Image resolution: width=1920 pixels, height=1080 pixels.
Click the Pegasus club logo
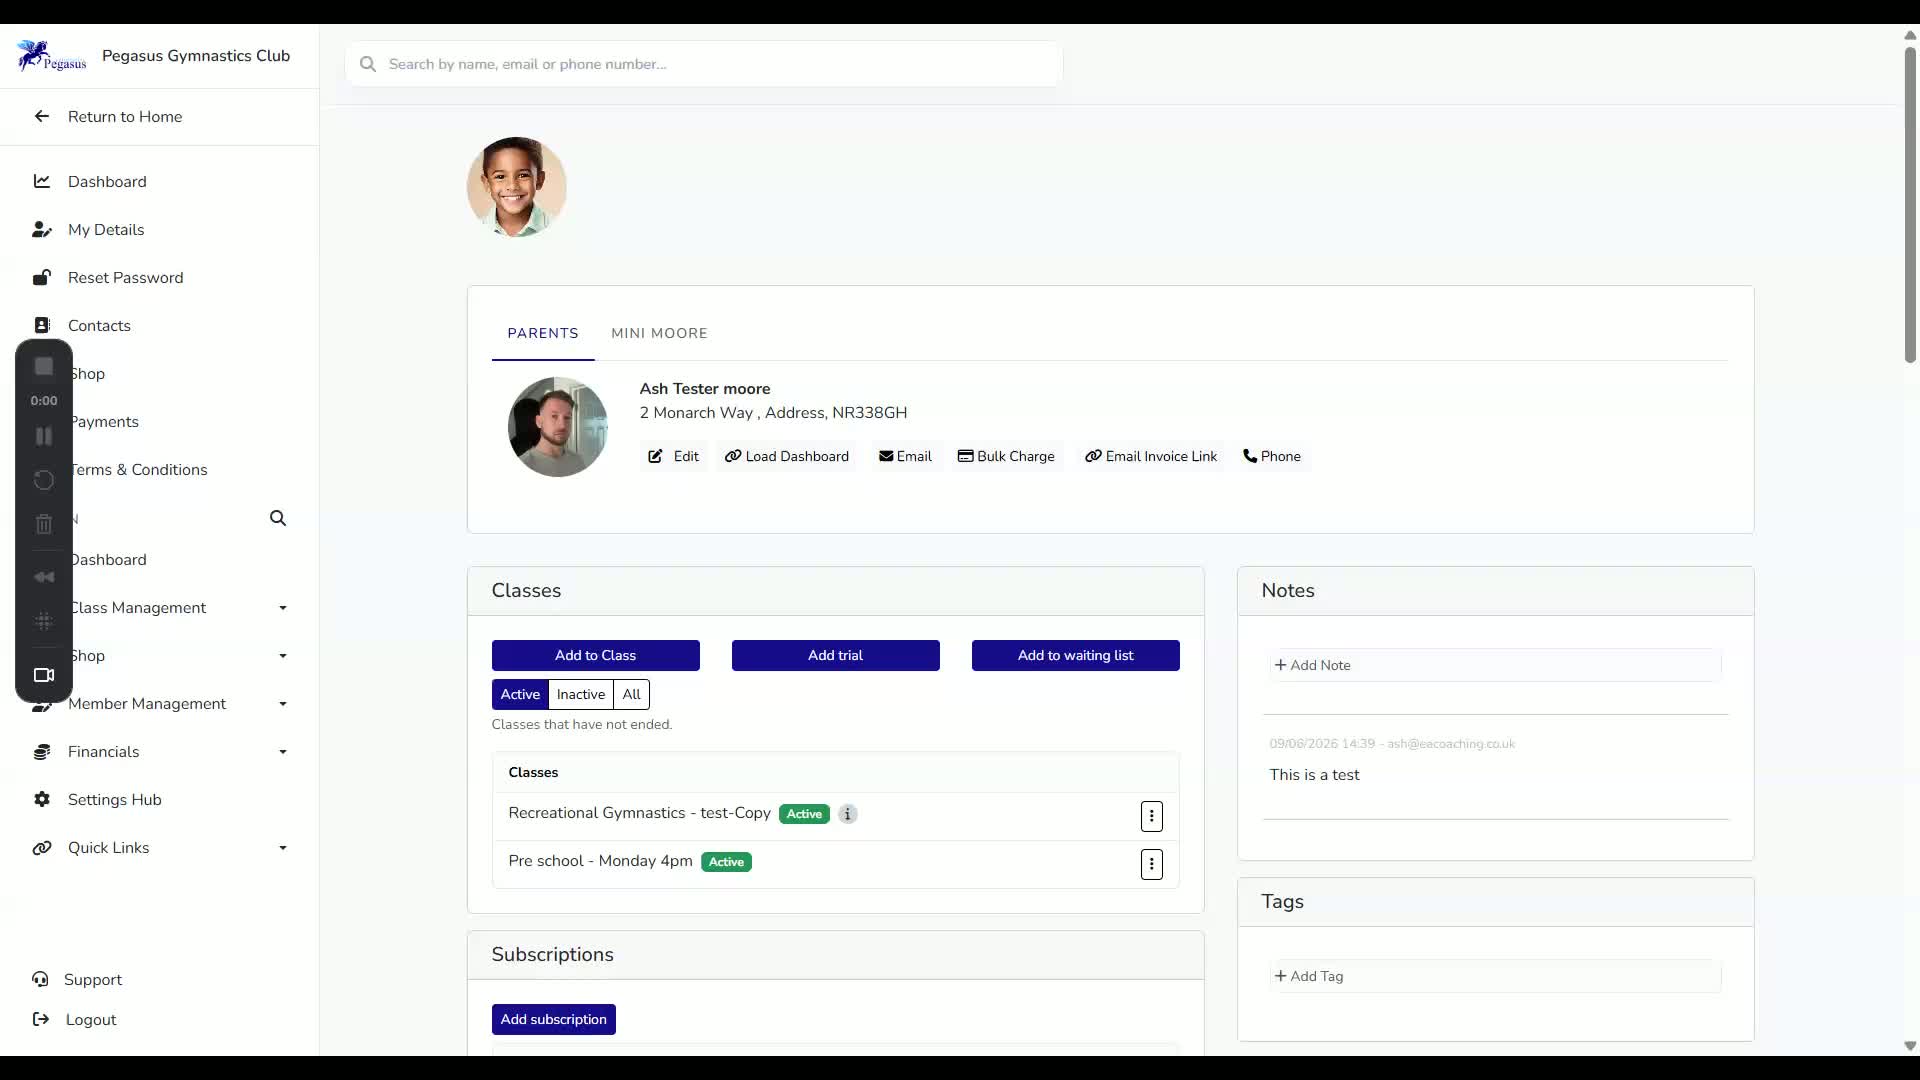coord(52,56)
